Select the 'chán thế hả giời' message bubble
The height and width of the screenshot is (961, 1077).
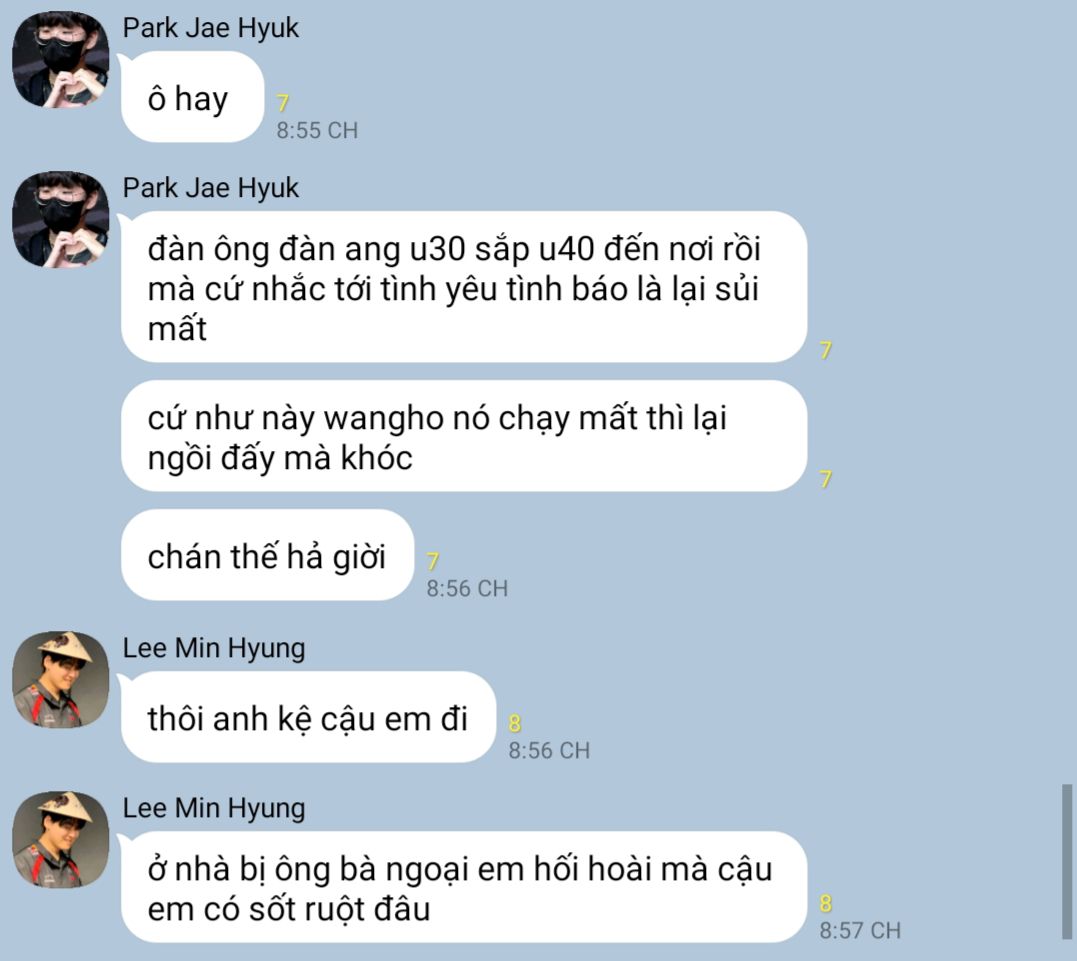(268, 555)
